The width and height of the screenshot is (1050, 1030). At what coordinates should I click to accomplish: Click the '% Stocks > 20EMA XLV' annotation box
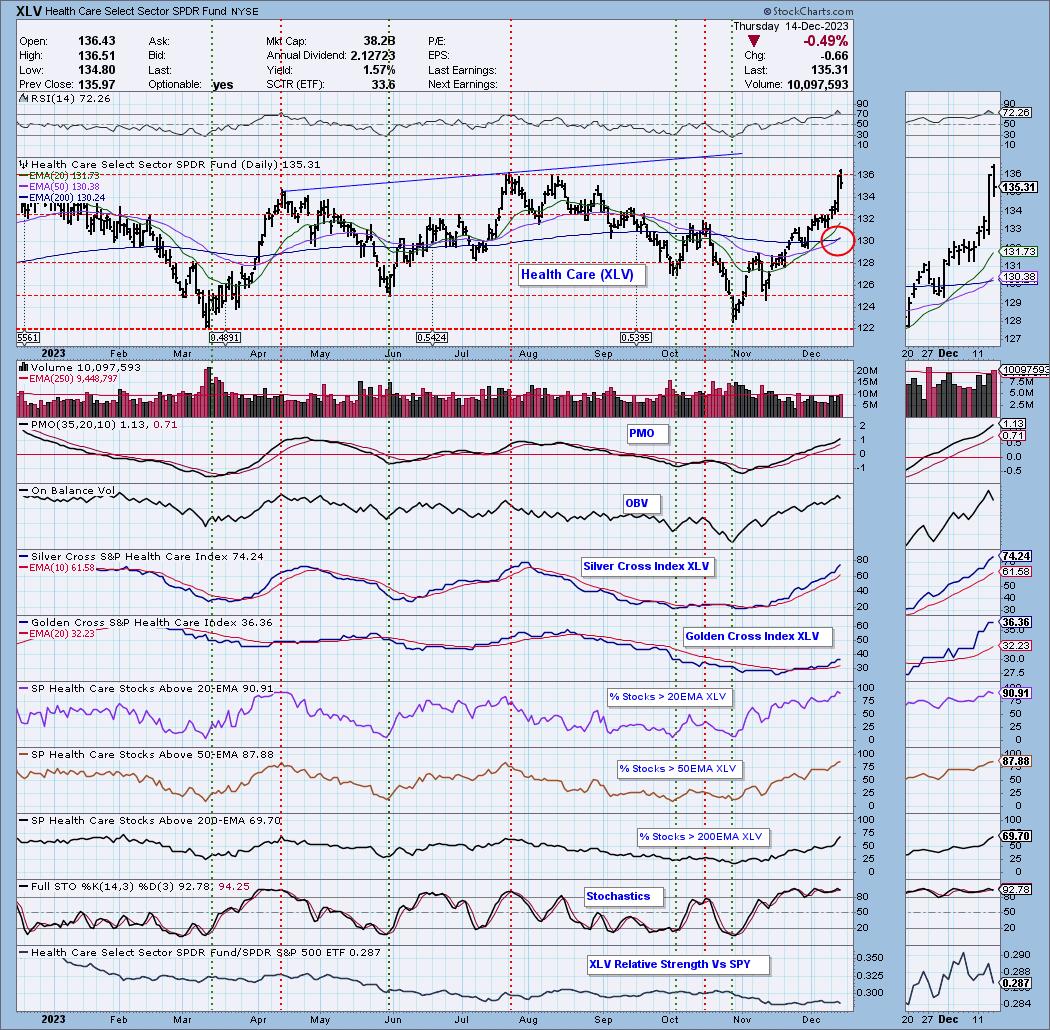coord(670,697)
